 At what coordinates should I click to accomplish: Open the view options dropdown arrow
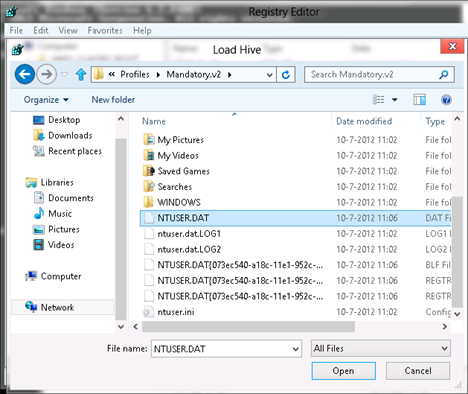tap(395, 100)
